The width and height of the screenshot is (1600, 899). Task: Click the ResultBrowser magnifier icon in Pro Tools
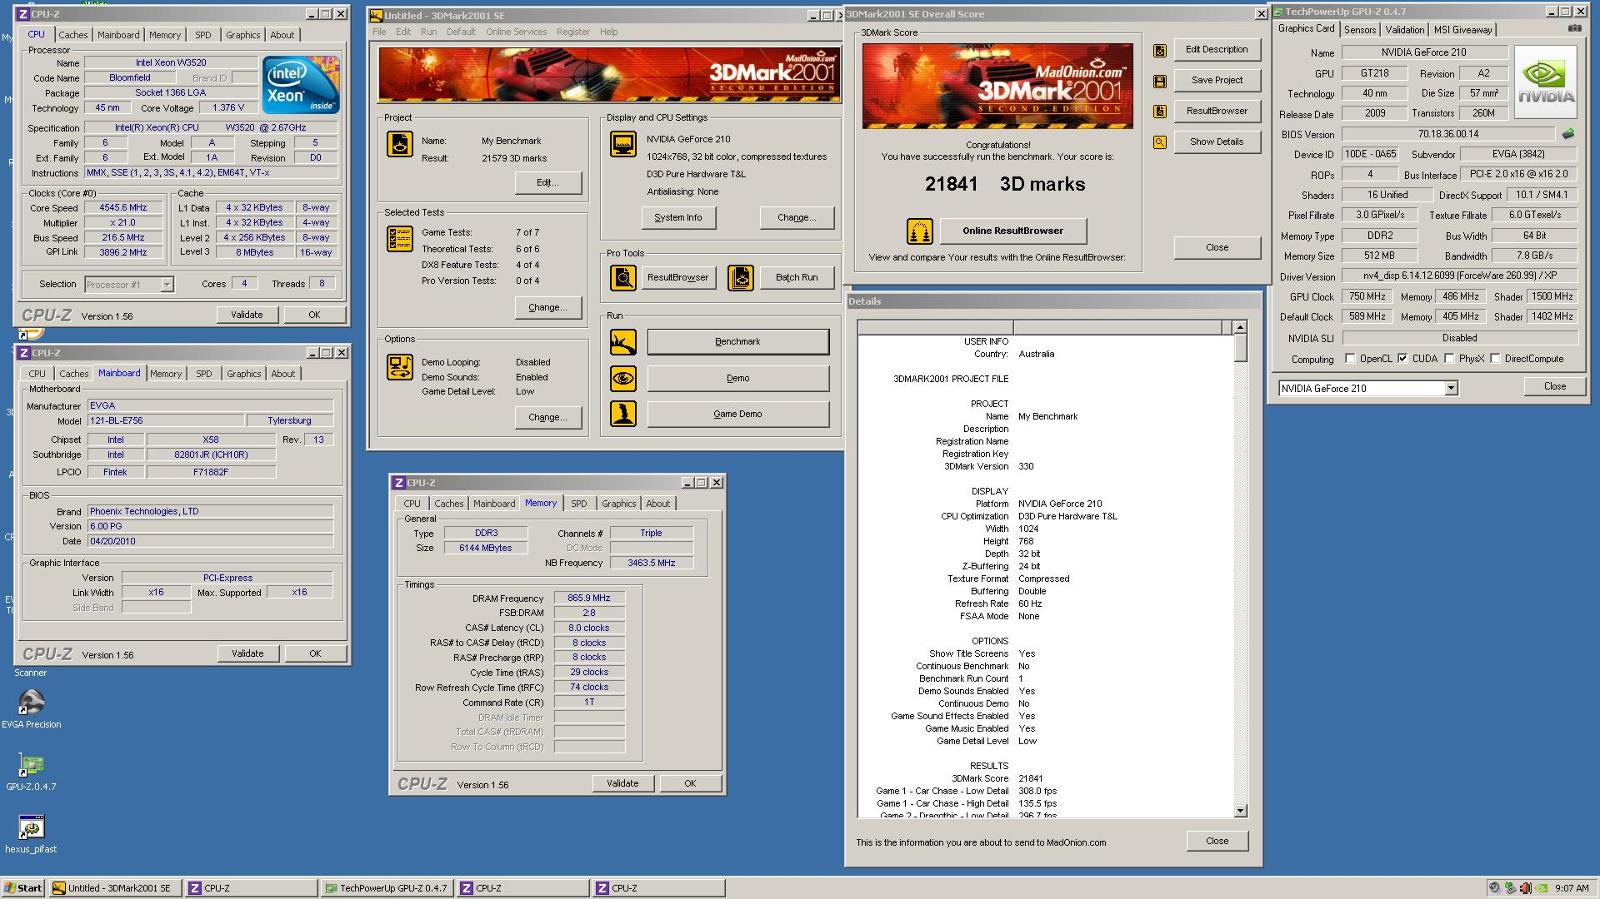click(622, 277)
